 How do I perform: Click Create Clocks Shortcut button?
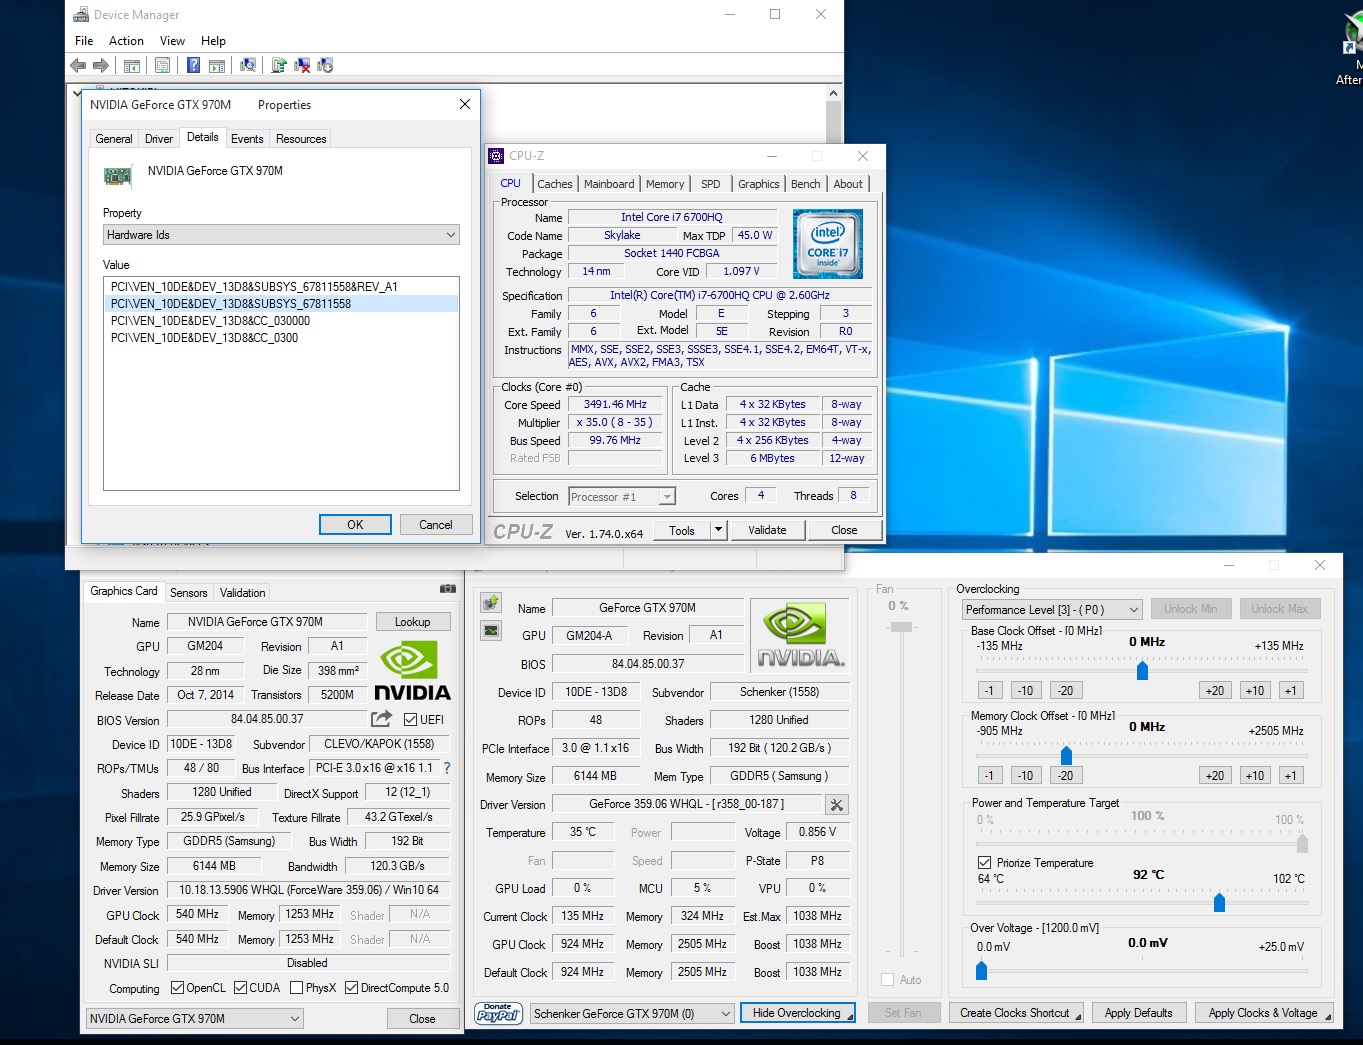(x=1016, y=1013)
